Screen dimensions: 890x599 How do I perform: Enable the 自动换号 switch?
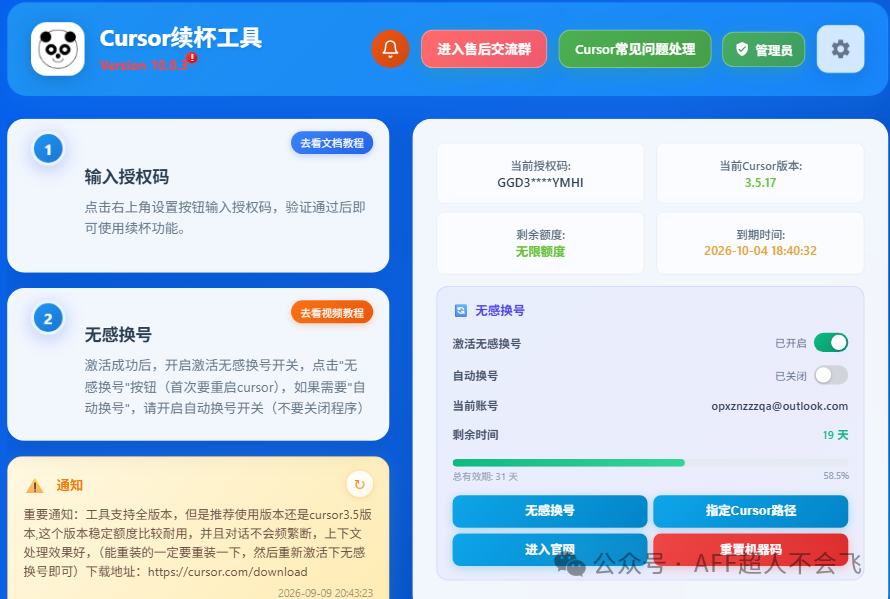click(830, 375)
